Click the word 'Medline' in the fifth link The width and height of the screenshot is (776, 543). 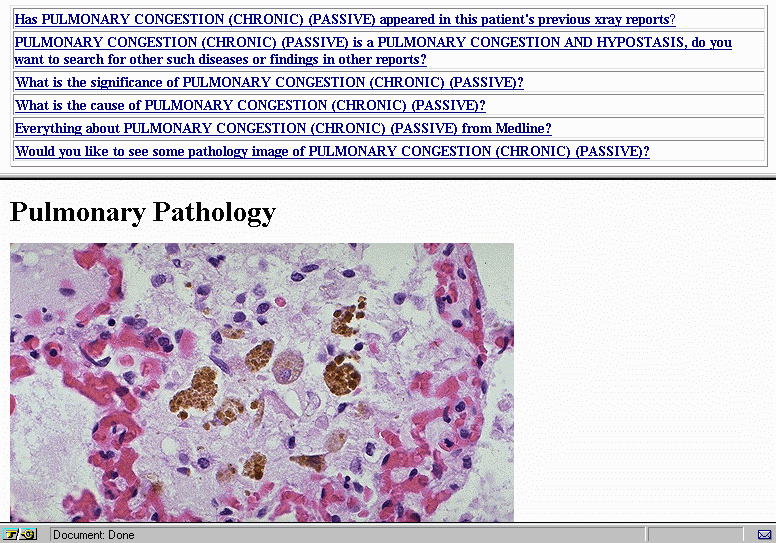pyautogui.click(x=523, y=128)
